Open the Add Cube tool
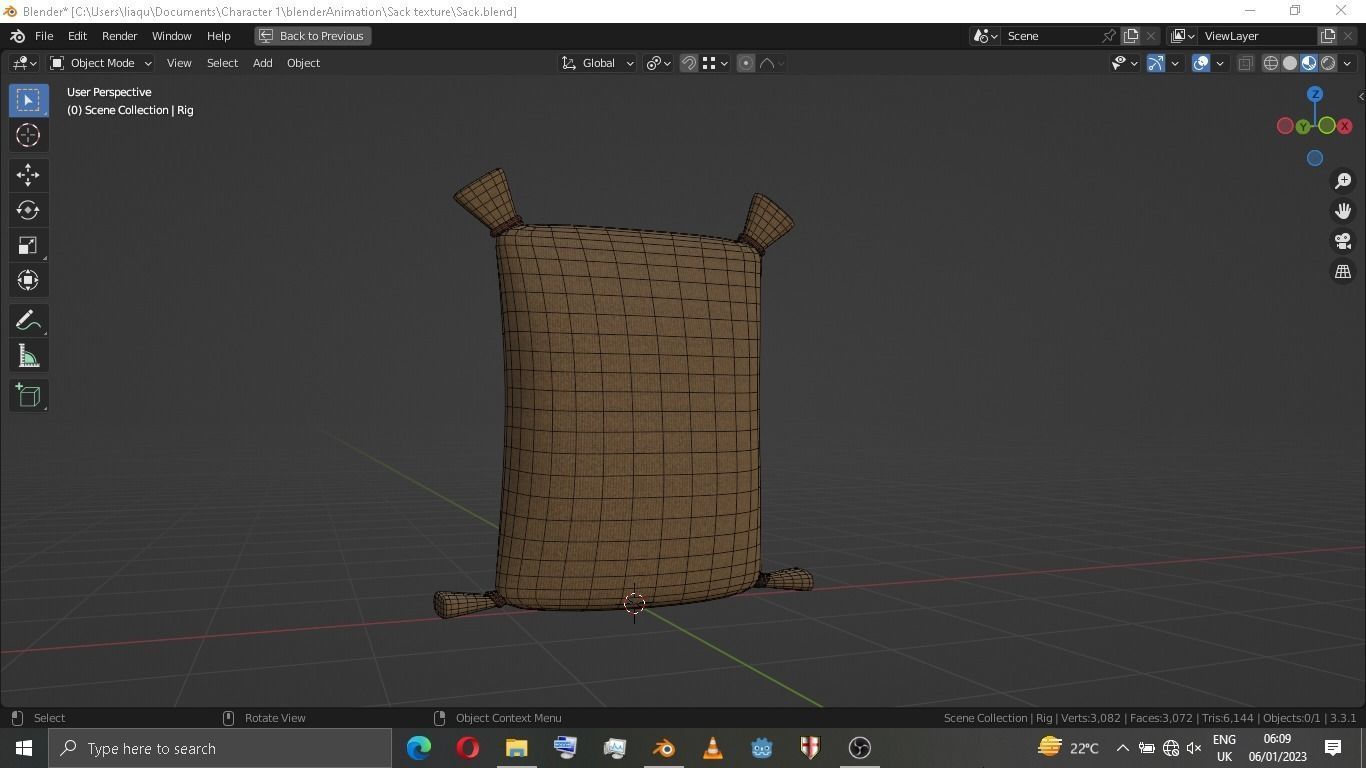This screenshot has height=768, width=1366. [27, 395]
